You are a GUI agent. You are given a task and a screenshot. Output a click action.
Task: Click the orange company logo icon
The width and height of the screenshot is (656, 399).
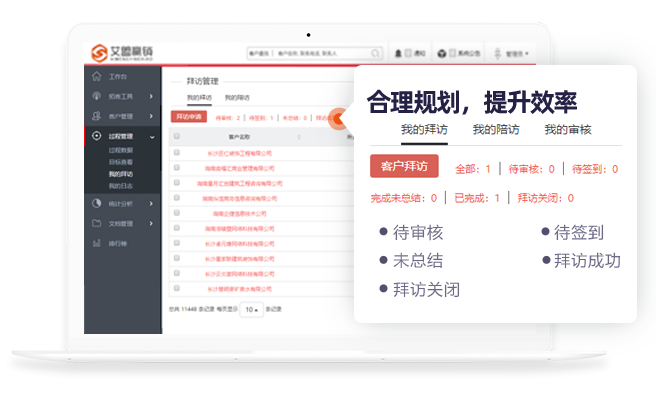pos(100,53)
